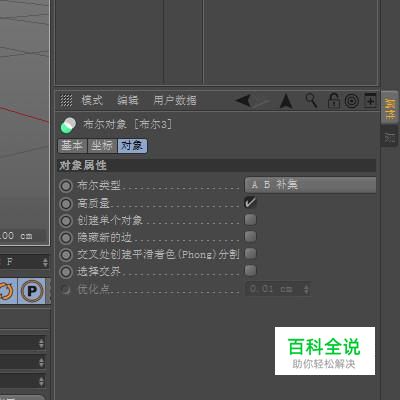Switch to the 坐标 tab
Screen dimensions: 400x400
tap(102, 146)
